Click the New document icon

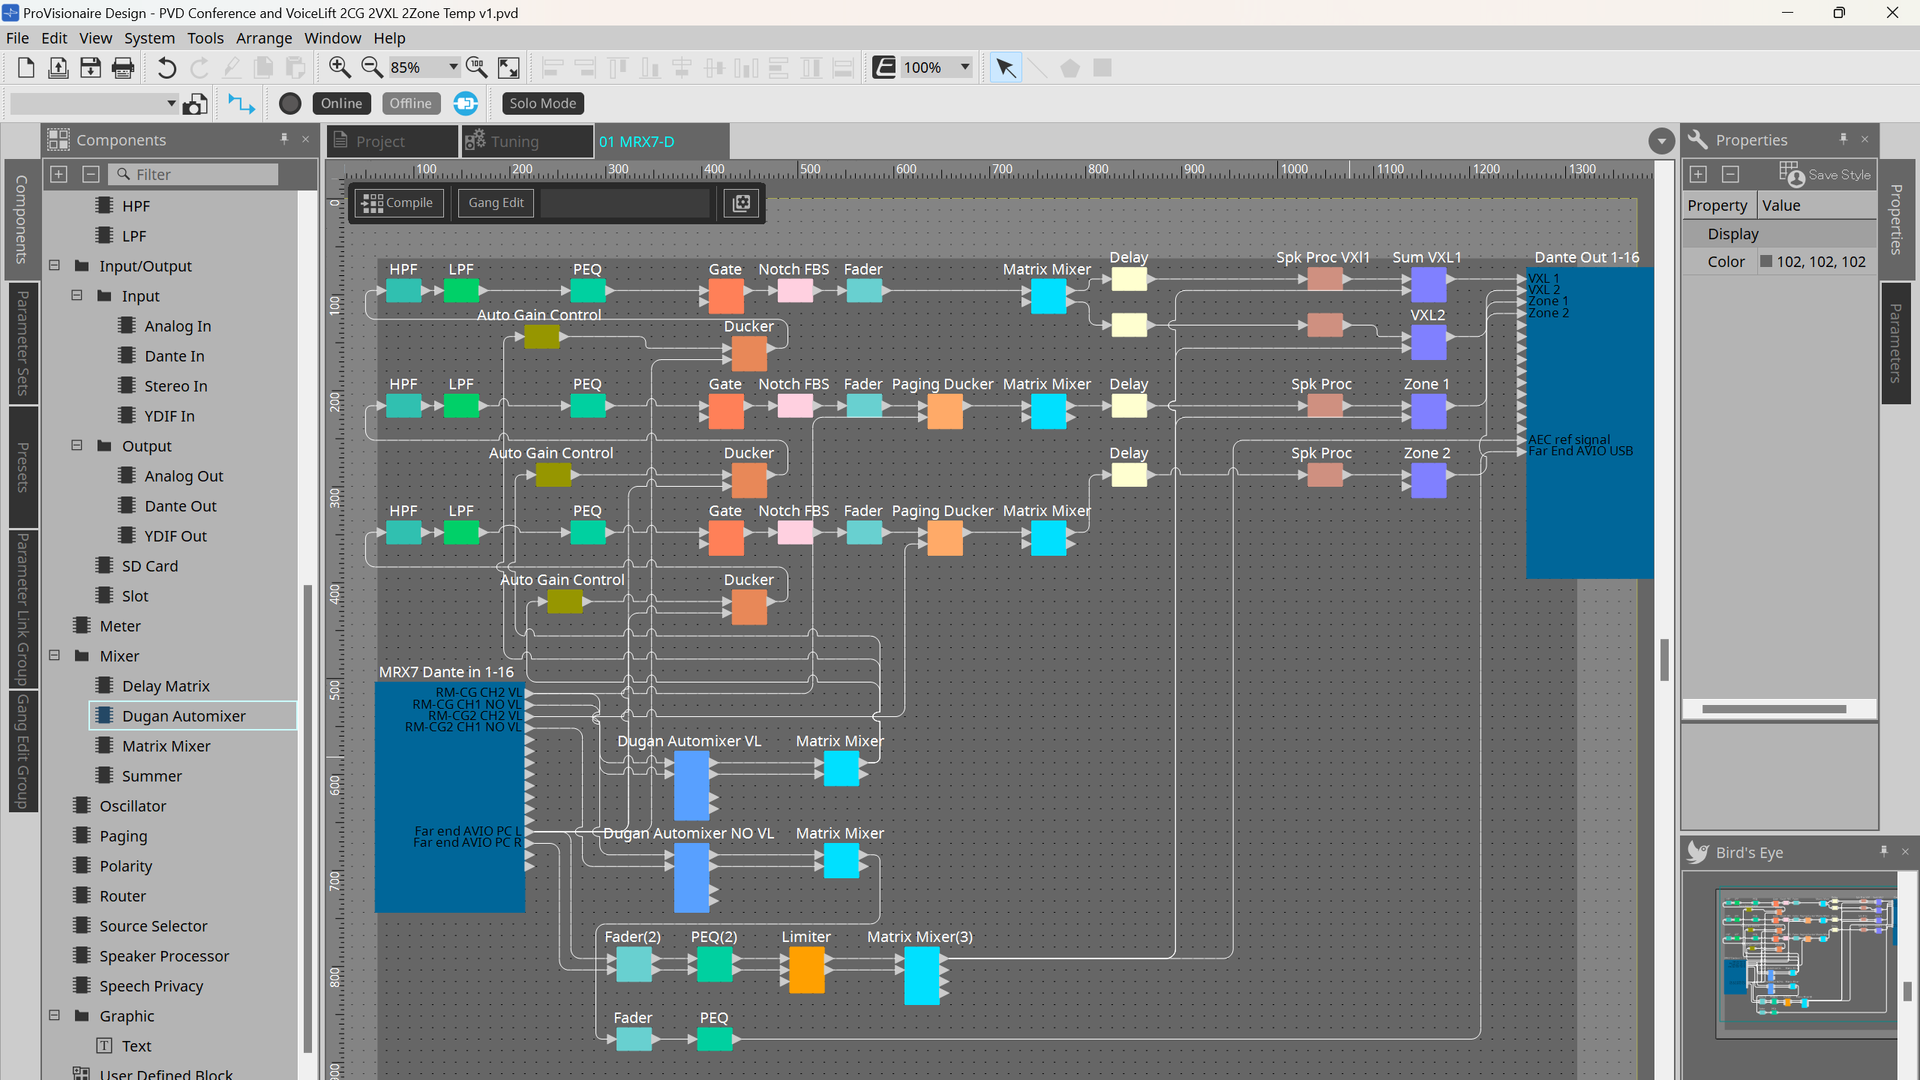coord(26,67)
